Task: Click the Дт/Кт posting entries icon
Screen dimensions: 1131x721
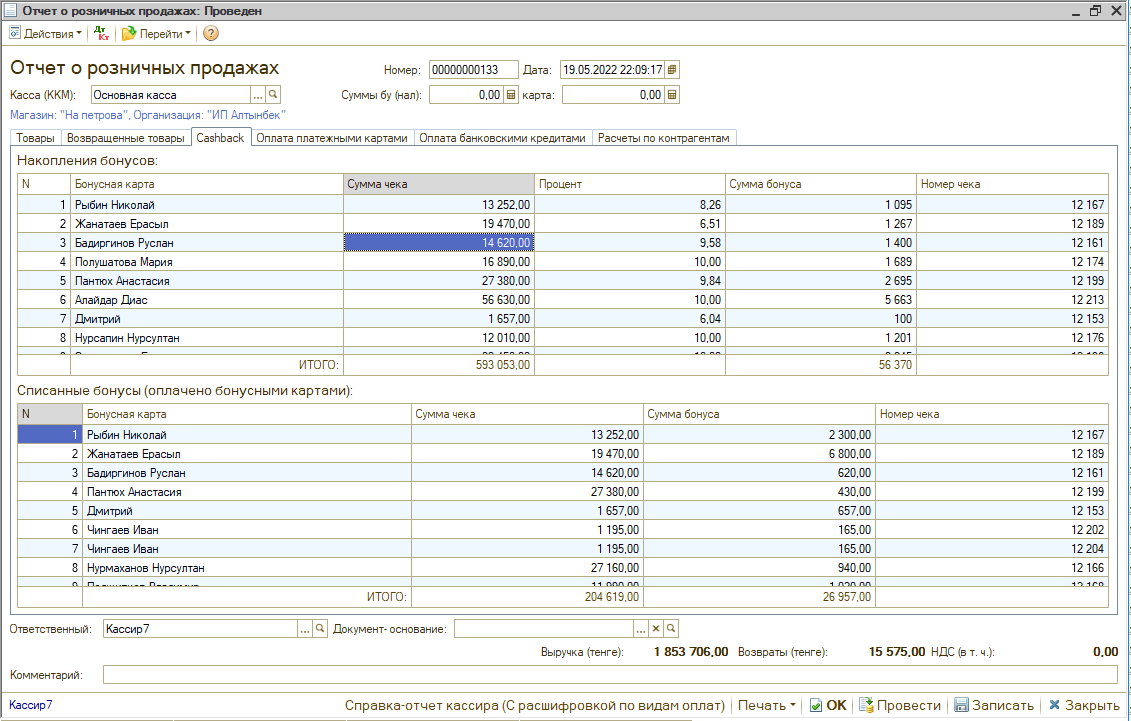Action: click(x=102, y=33)
